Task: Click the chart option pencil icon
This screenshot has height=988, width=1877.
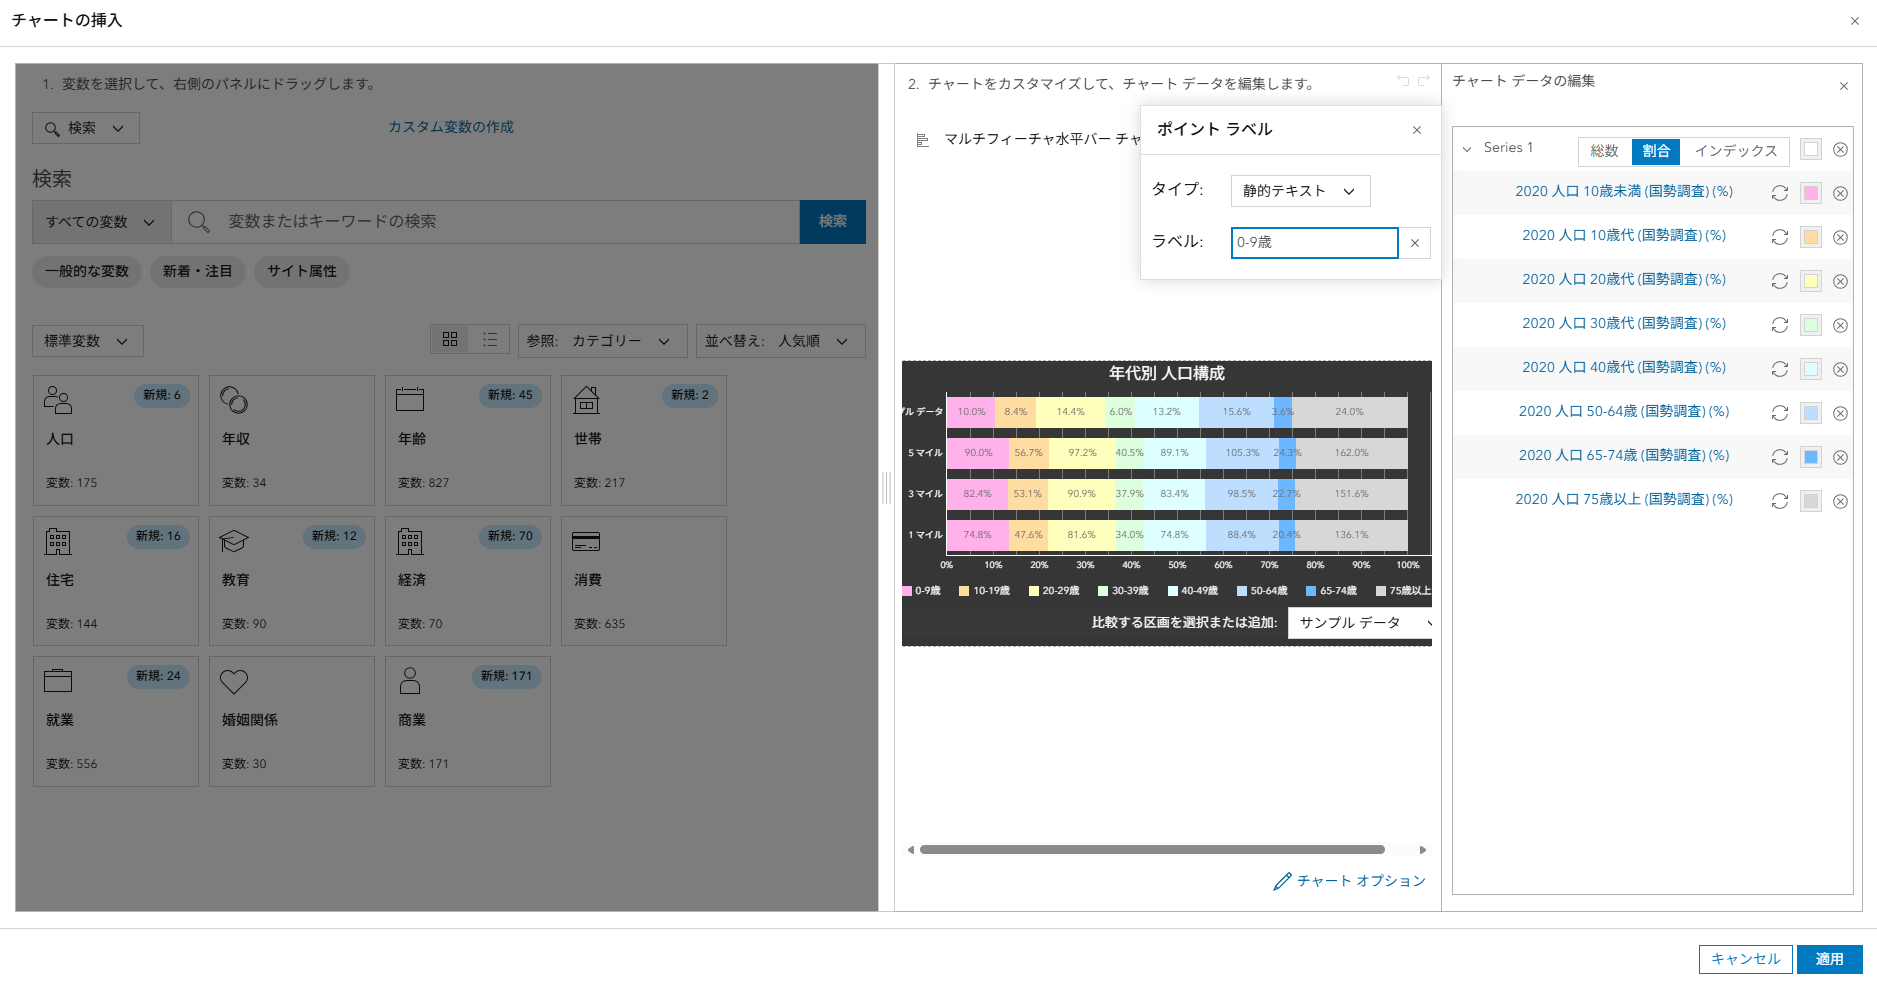Action: point(1282,881)
